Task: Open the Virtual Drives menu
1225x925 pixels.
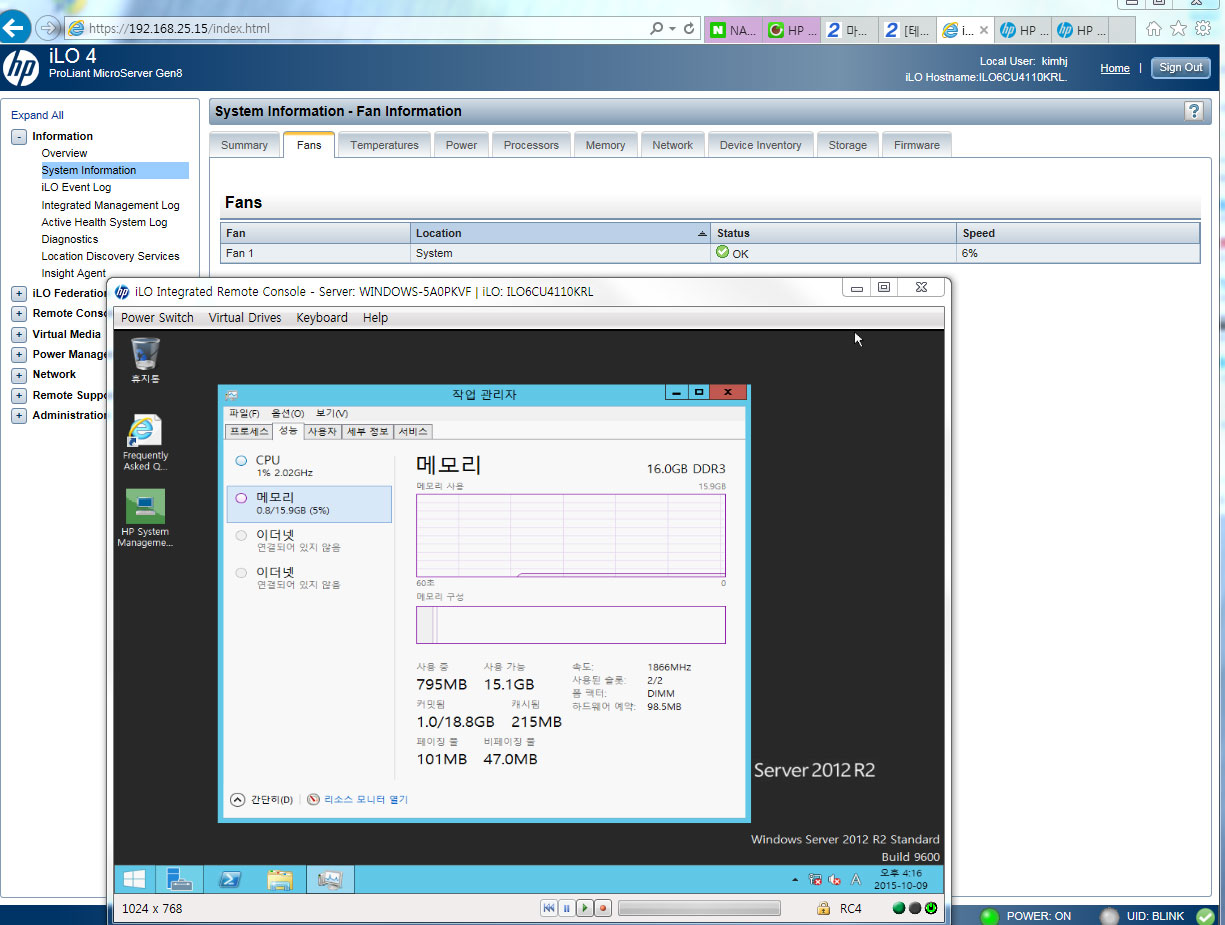Action: tap(244, 318)
